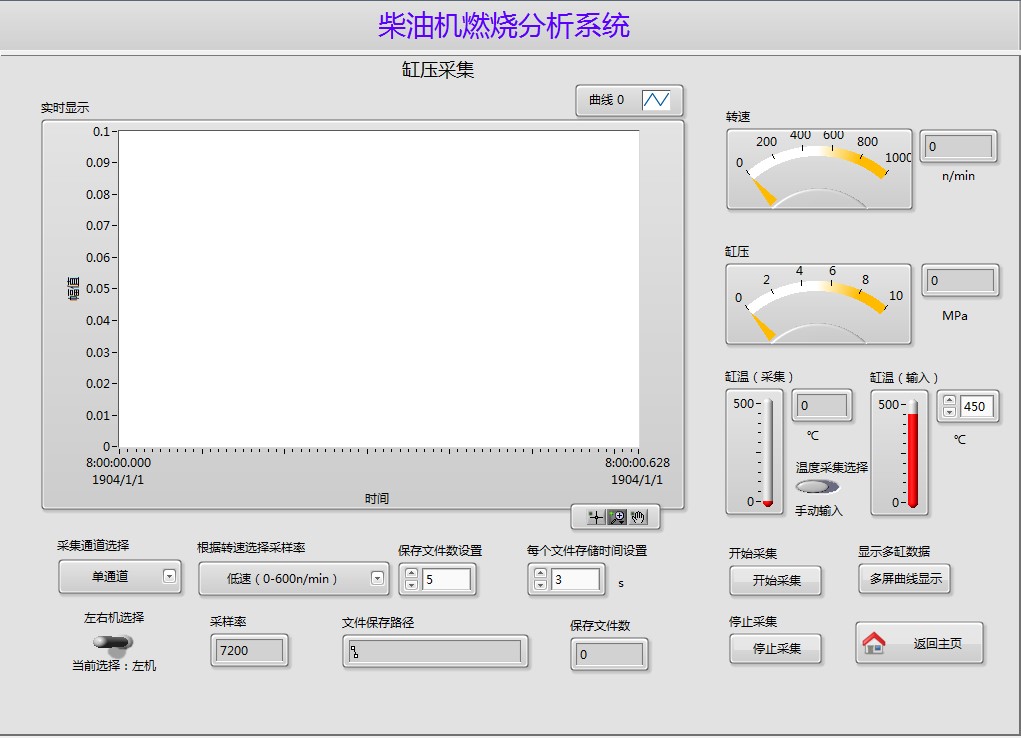Click the 转速 gauge needle
1021x738 pixels.
point(763,192)
